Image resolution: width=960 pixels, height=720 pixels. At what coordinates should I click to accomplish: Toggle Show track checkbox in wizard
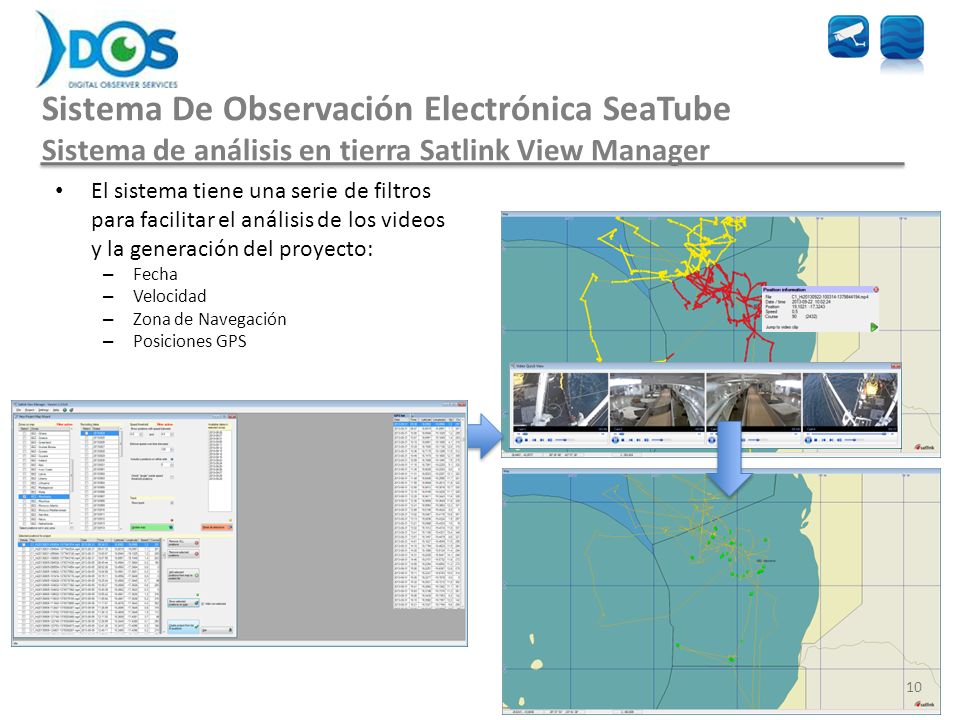(x=172, y=503)
